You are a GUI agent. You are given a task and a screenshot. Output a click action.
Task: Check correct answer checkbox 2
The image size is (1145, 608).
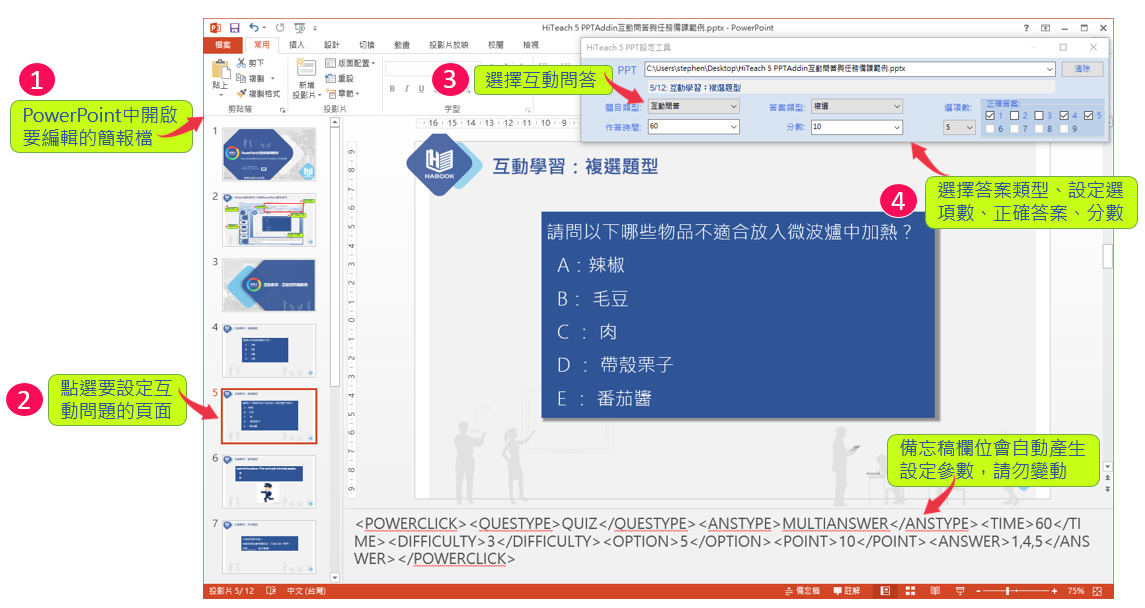click(1014, 115)
